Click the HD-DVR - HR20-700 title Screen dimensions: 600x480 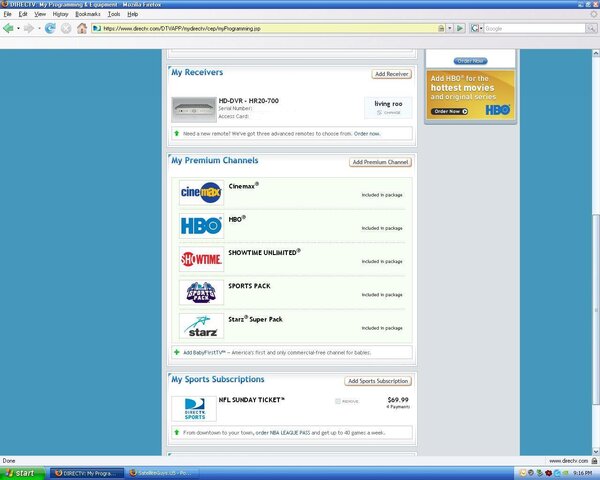248,101
